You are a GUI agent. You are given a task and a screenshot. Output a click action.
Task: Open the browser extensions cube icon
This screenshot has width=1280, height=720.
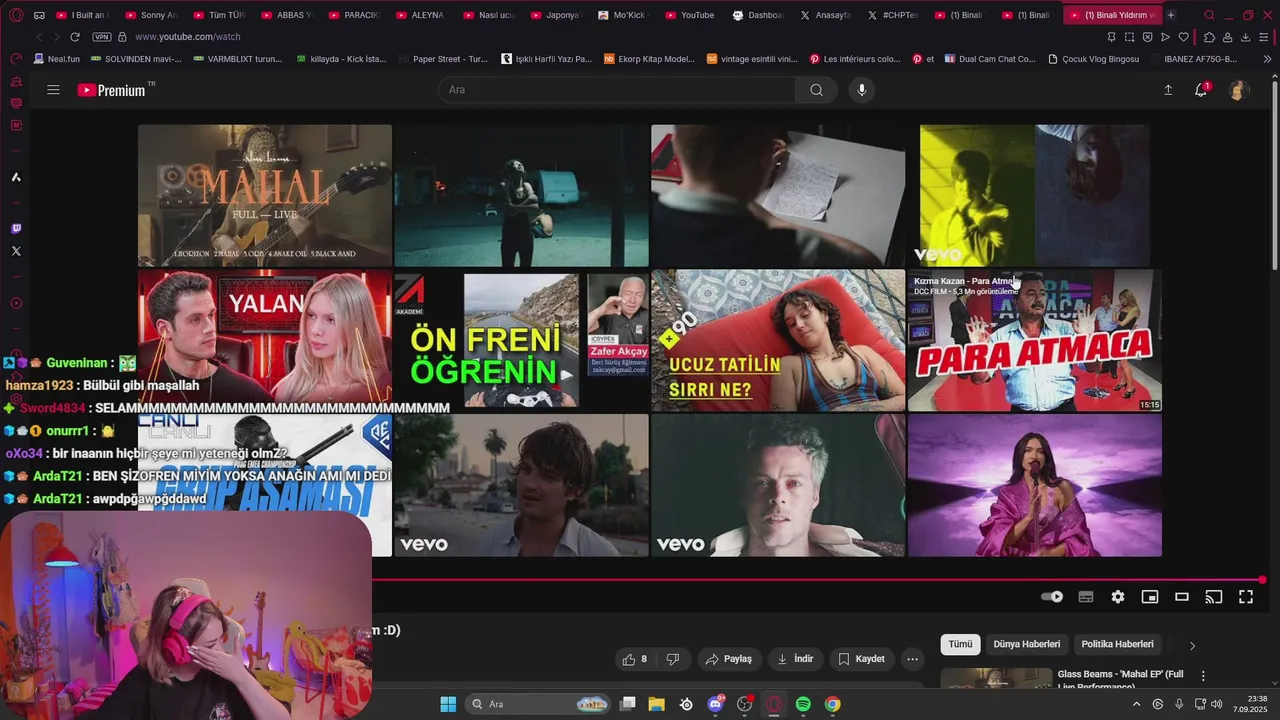pyautogui.click(x=1209, y=37)
